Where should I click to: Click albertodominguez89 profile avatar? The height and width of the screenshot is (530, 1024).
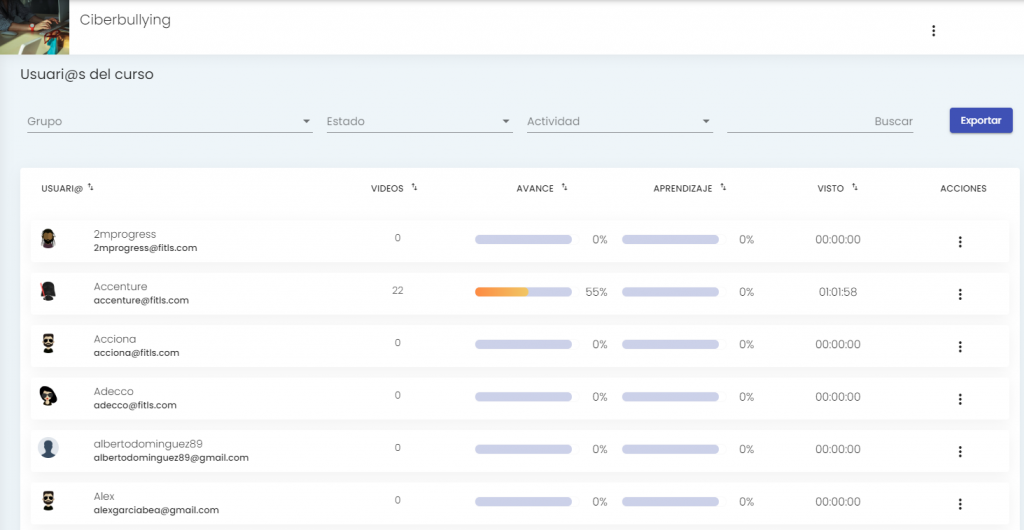[x=48, y=448]
